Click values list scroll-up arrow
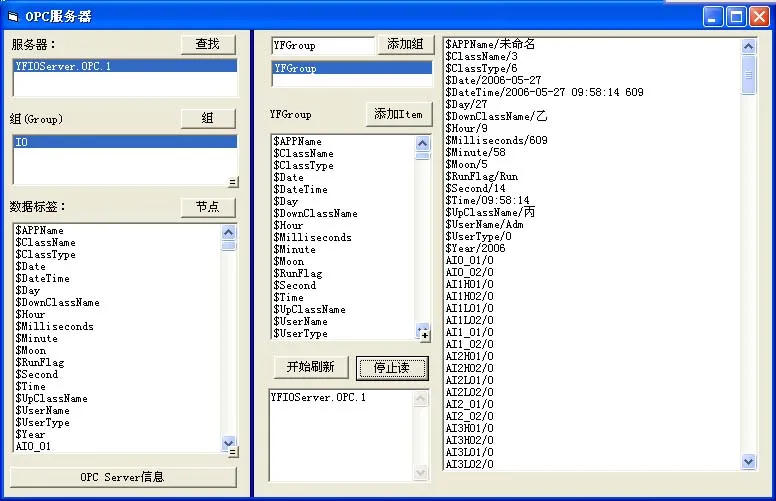The image size is (776, 501). pos(748,47)
